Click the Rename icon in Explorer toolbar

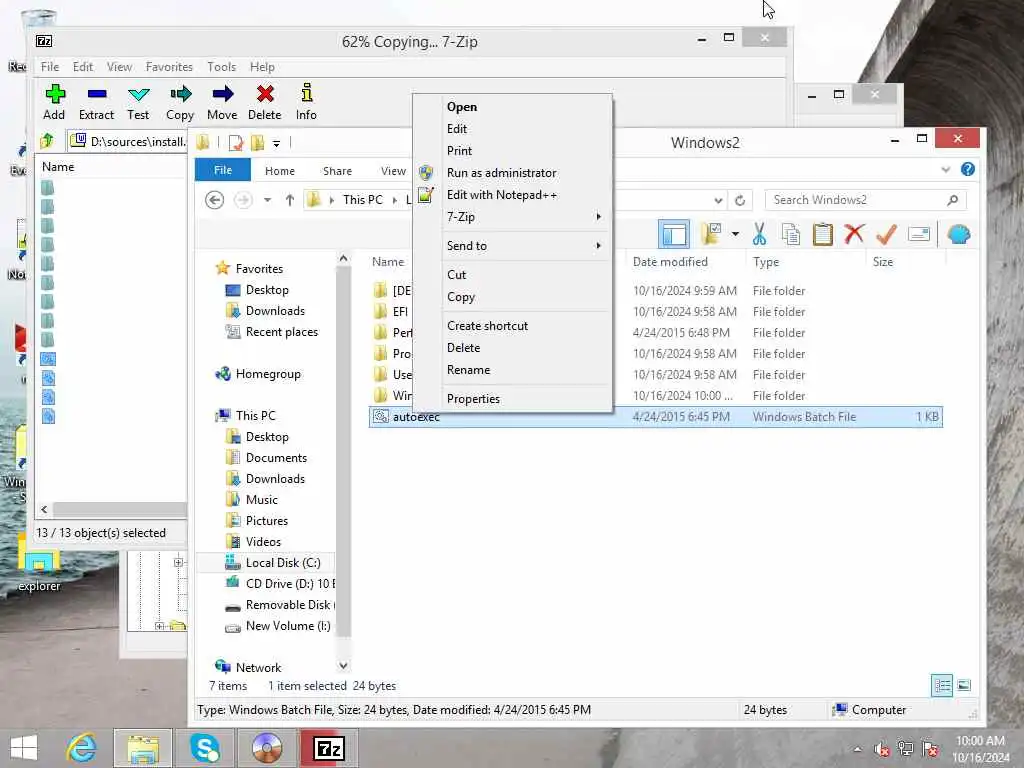[919, 234]
